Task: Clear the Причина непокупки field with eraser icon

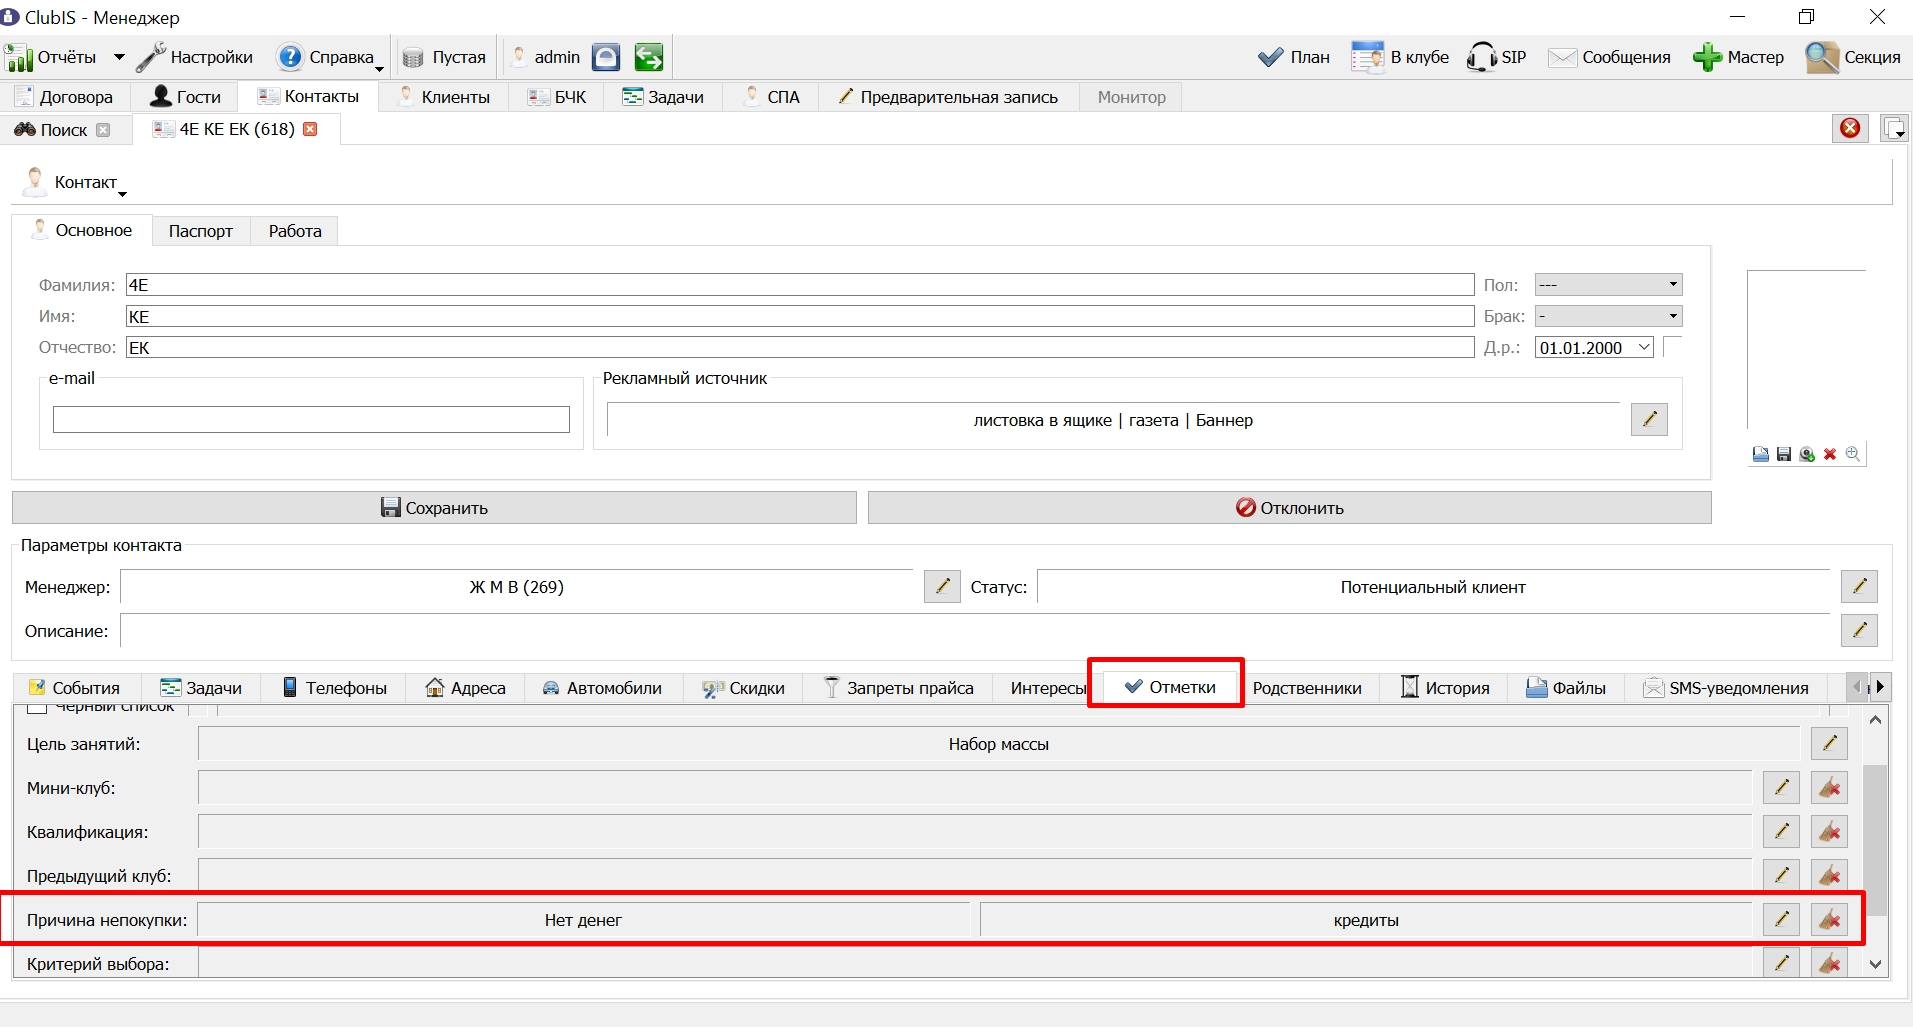Action: pos(1829,919)
